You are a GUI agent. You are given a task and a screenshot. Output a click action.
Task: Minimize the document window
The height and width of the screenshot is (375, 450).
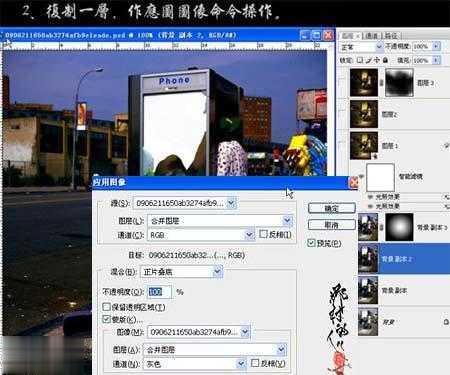[304, 35]
